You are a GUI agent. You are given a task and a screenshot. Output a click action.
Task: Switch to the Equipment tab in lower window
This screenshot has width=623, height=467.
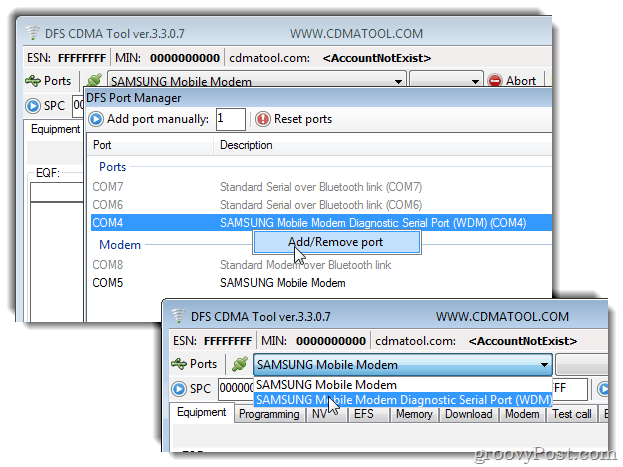coord(201,412)
